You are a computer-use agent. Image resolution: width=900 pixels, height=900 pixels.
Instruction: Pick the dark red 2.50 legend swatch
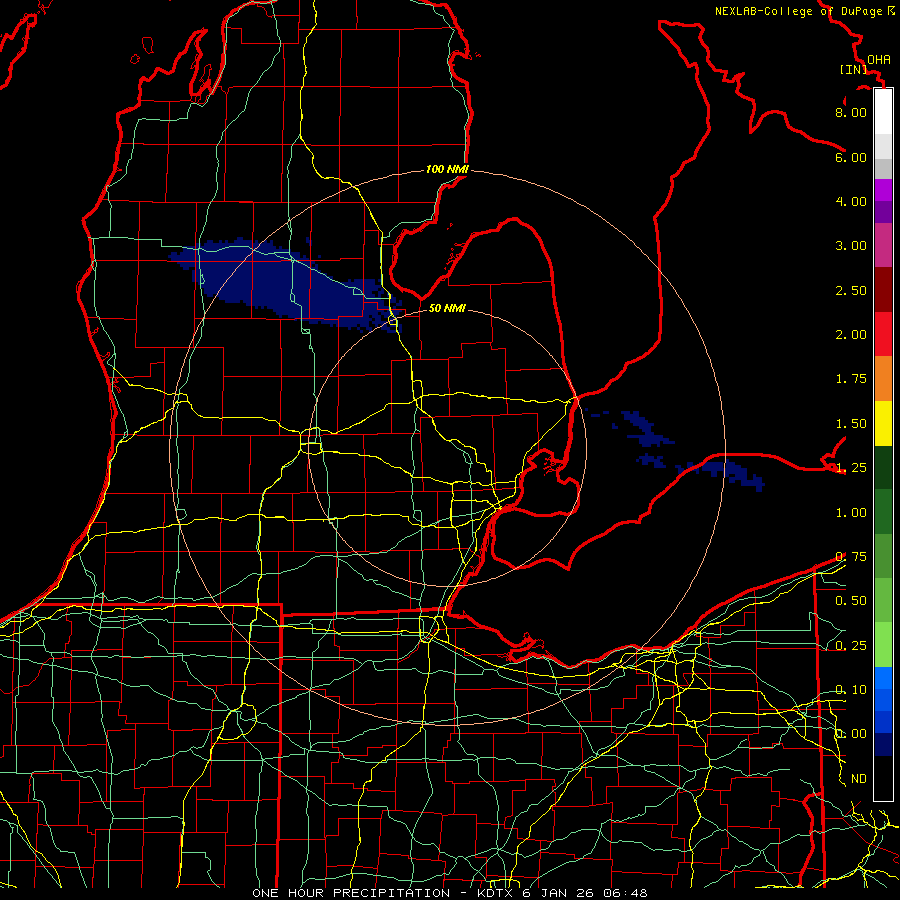pyautogui.click(x=883, y=290)
